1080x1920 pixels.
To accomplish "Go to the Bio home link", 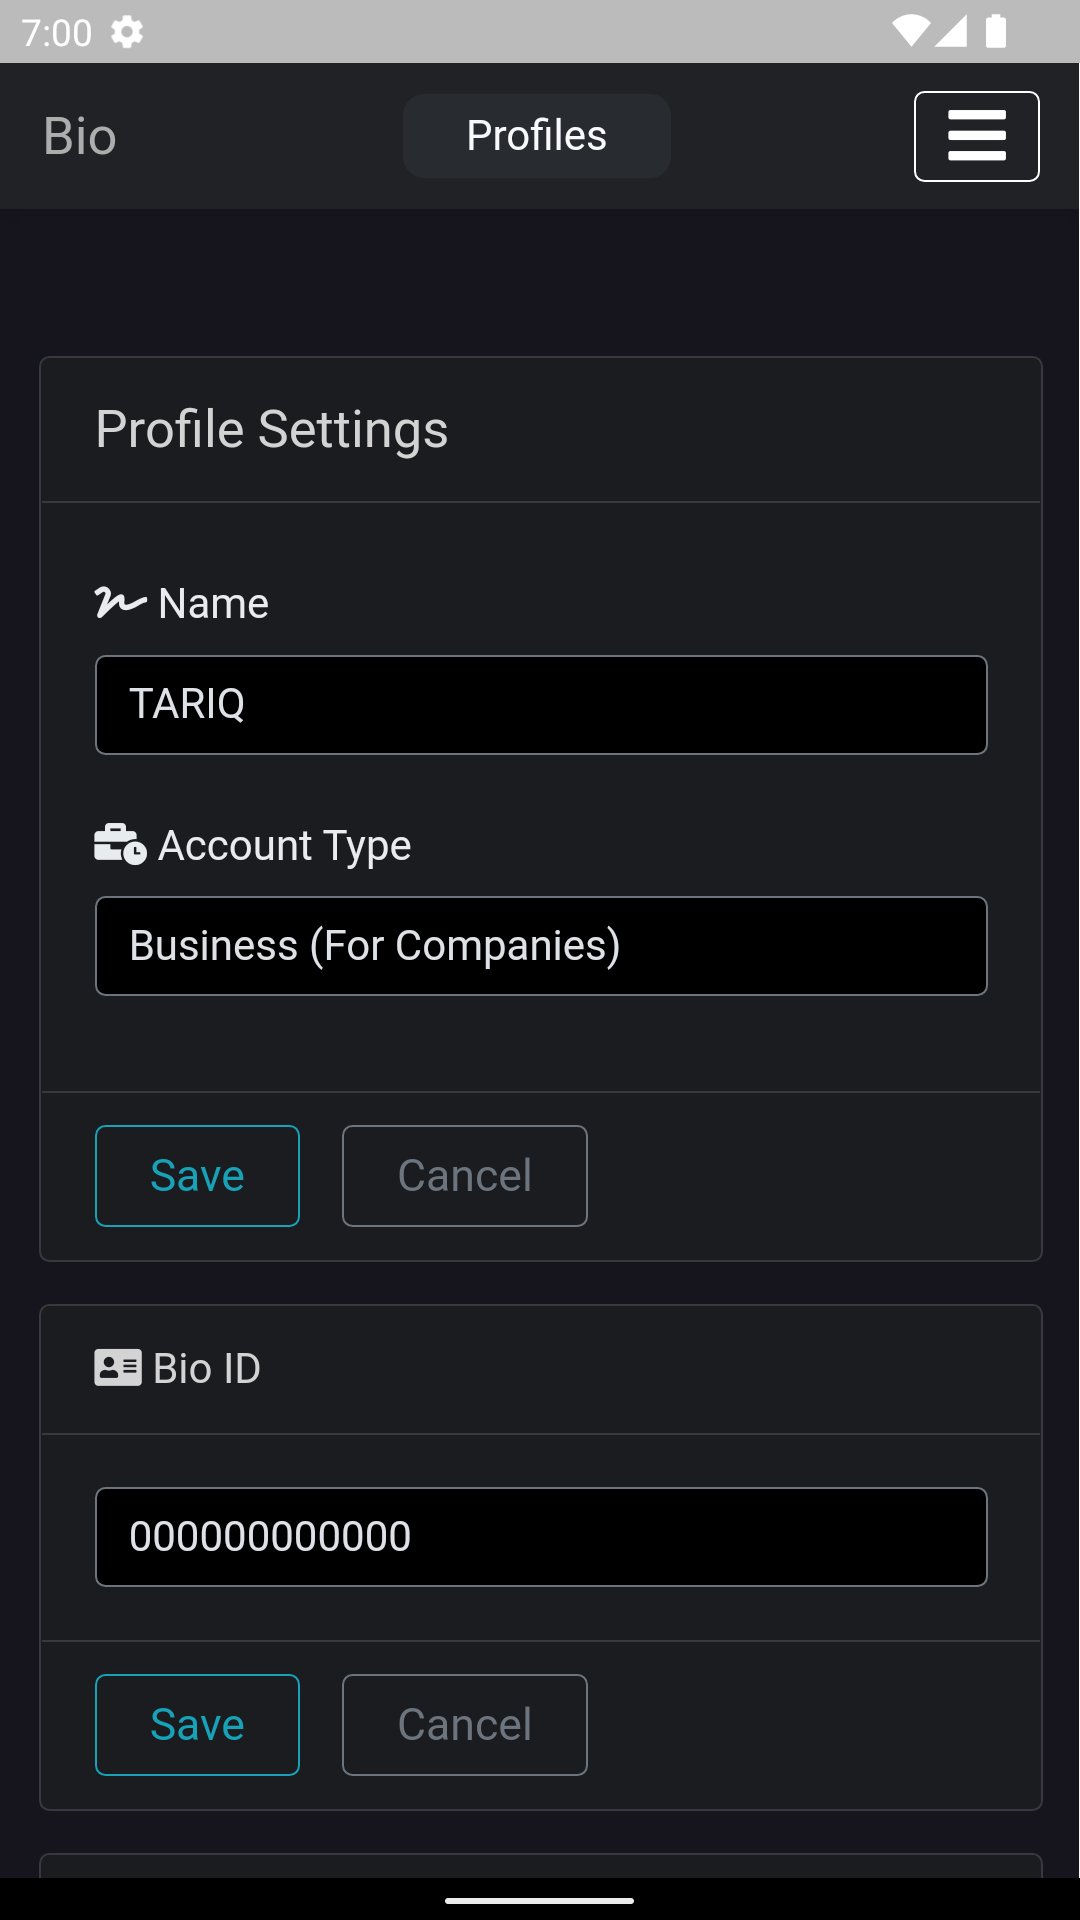I will pos(80,136).
